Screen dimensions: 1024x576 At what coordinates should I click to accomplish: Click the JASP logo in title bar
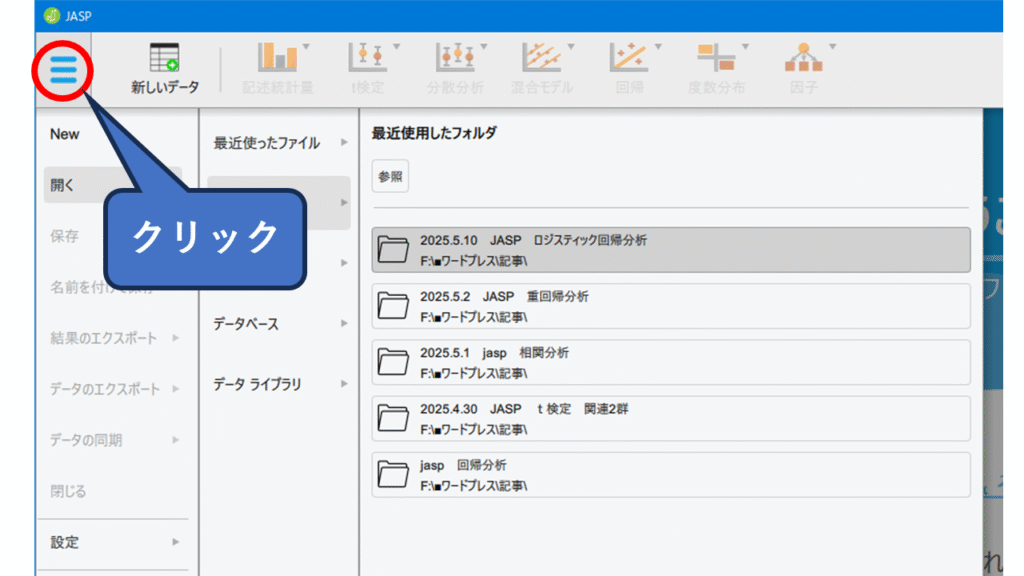pos(52,16)
